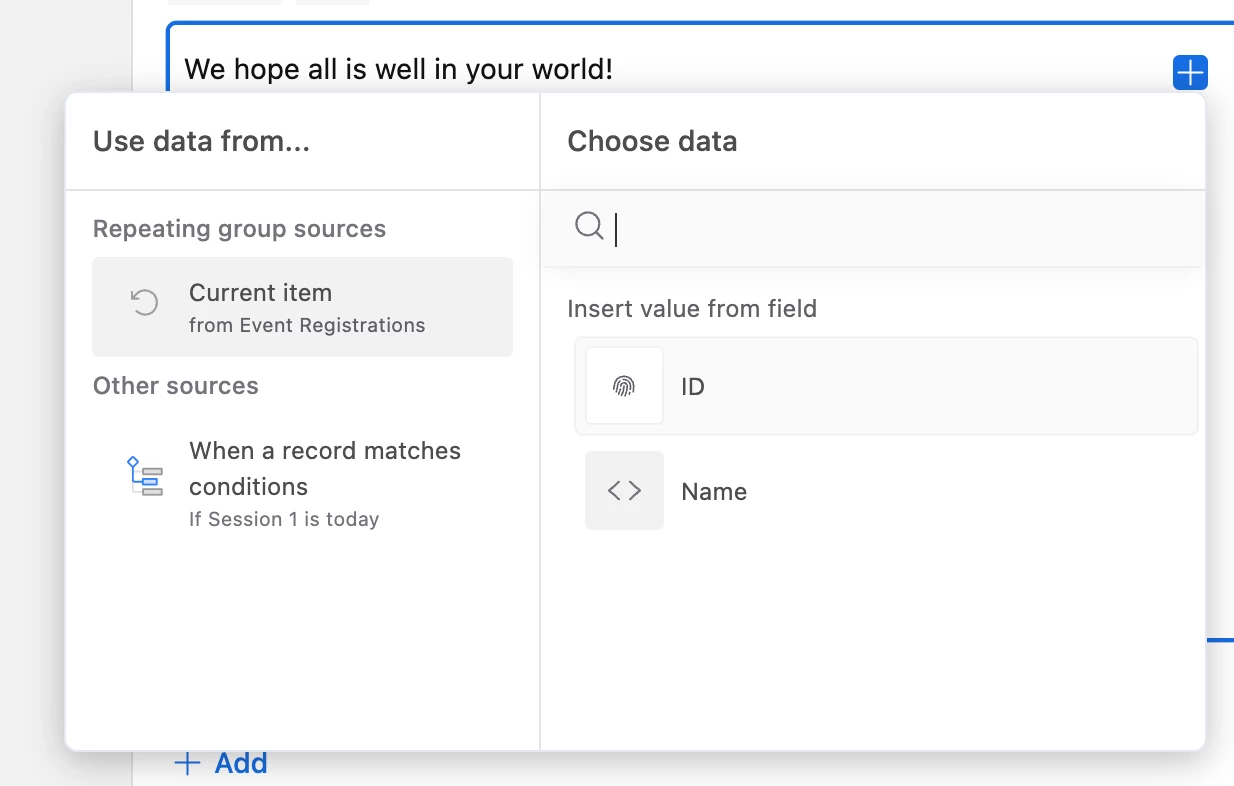Insert the ID field value
1234x786 pixels.
pyautogui.click(x=886, y=386)
